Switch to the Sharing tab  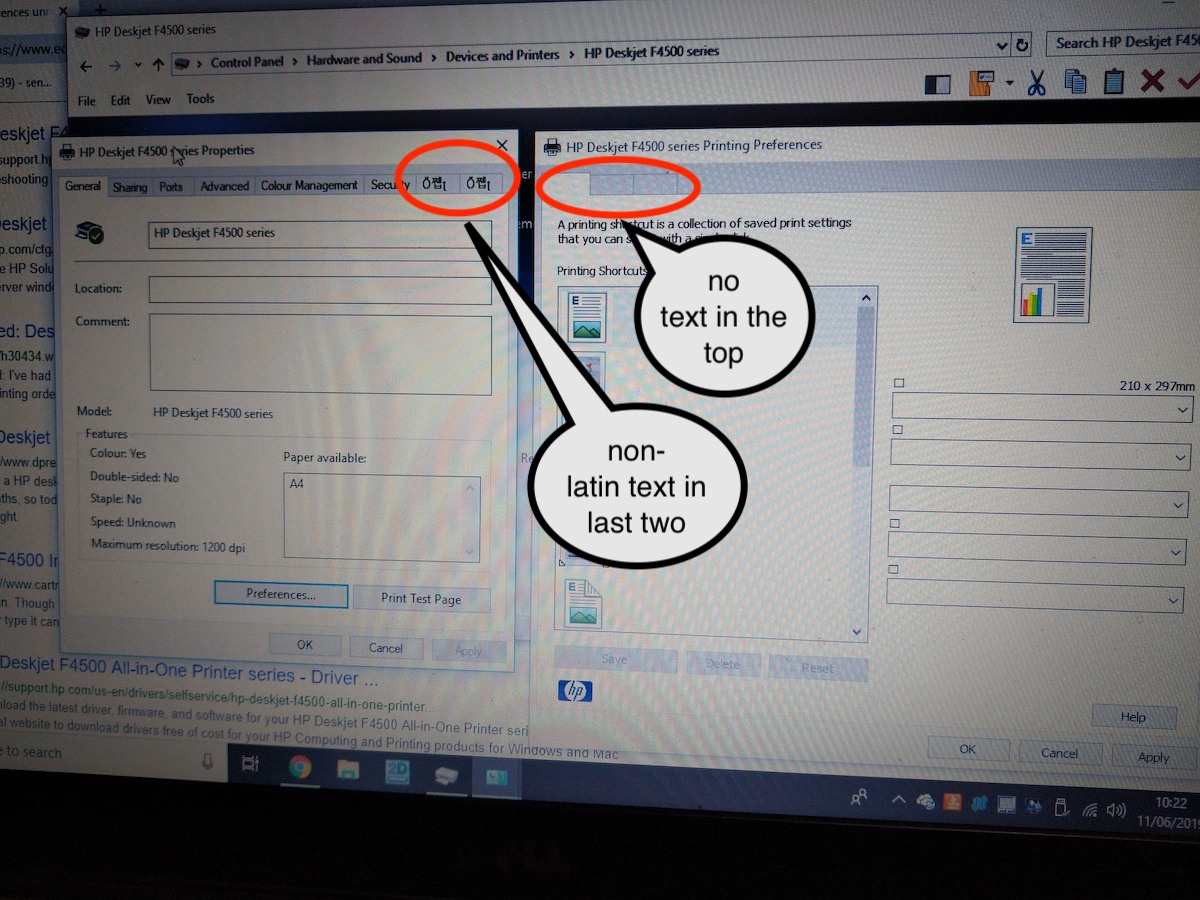[x=130, y=187]
